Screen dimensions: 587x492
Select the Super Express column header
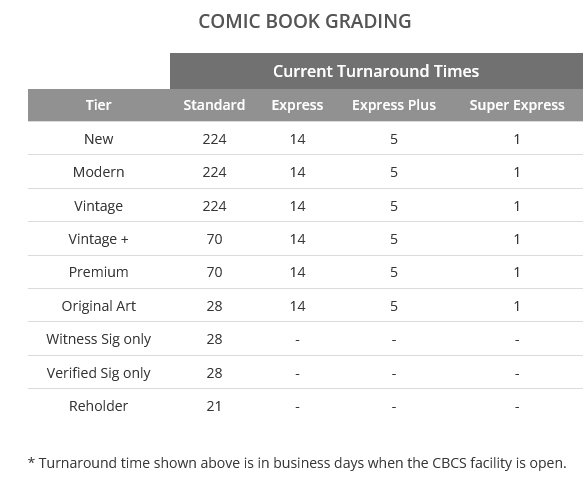pyautogui.click(x=517, y=105)
